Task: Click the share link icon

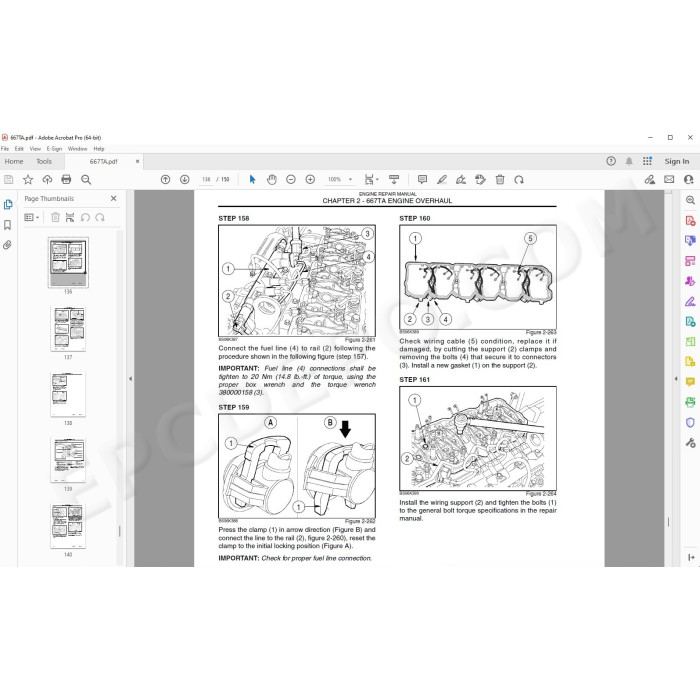Action: point(650,179)
